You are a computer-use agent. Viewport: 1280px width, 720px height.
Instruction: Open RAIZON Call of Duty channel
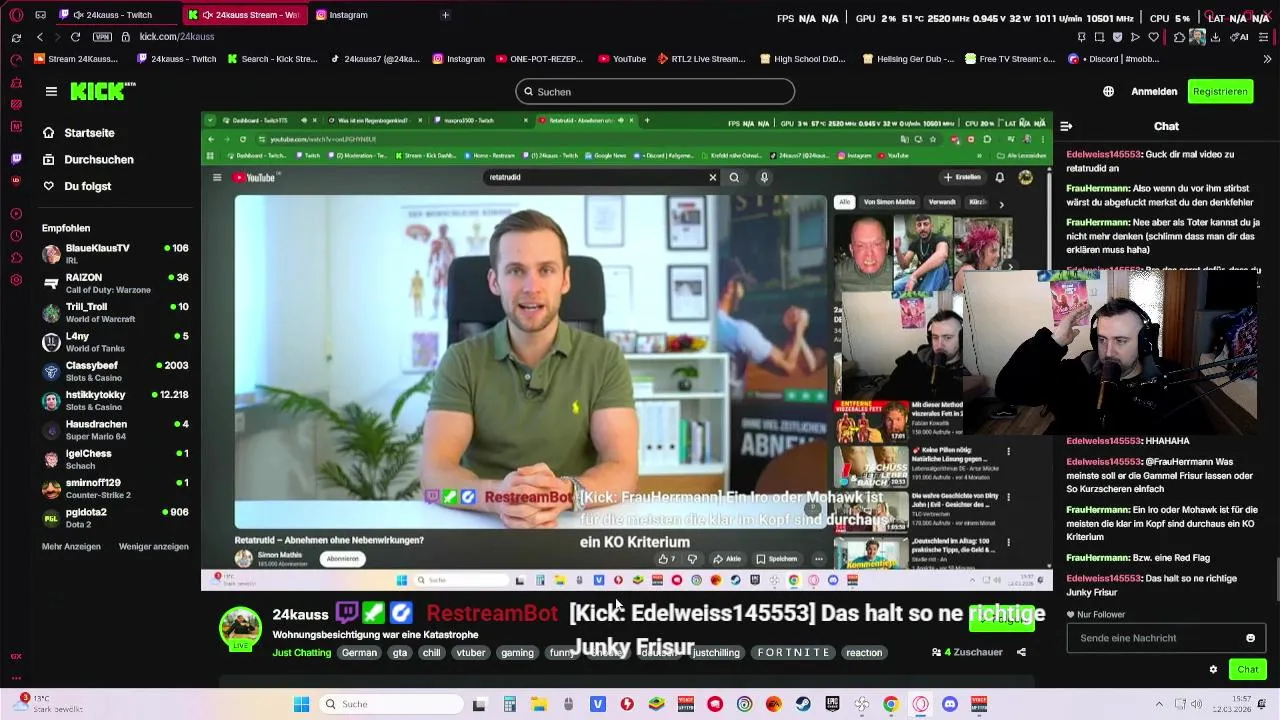tap(115, 283)
